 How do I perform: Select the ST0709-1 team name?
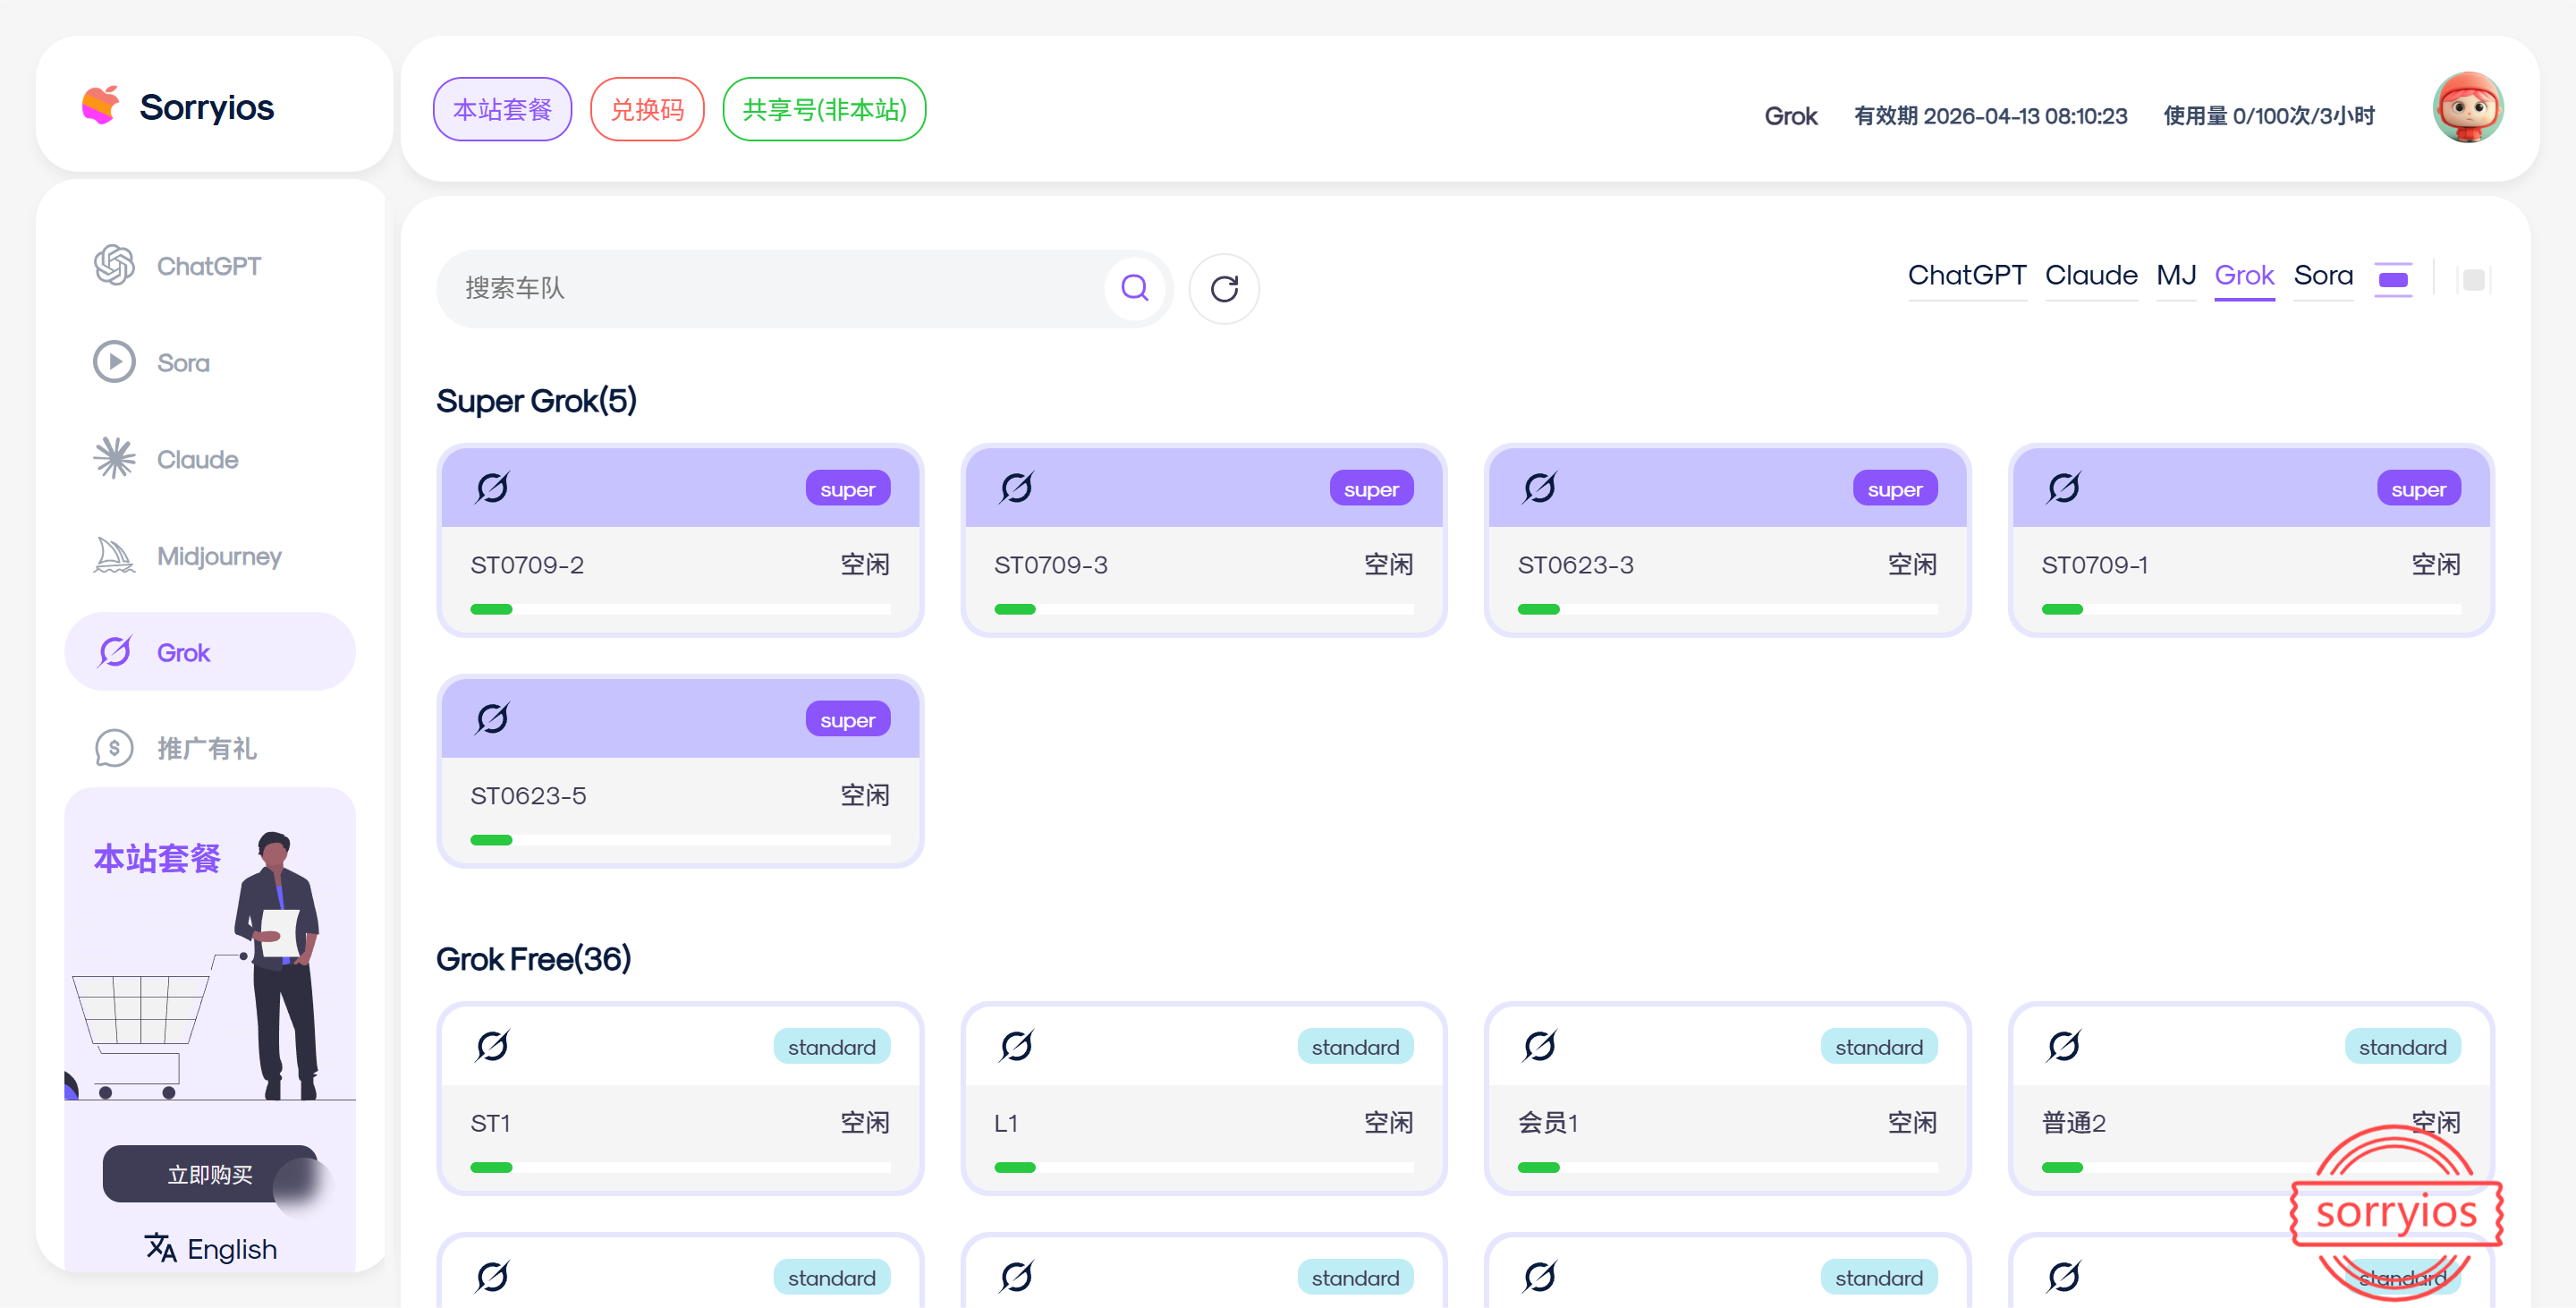(x=2094, y=565)
